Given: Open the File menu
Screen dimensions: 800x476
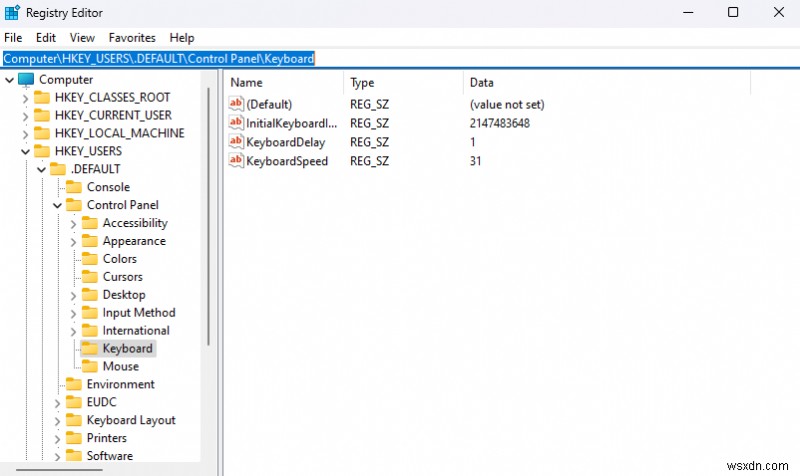Looking at the screenshot, I should coord(13,38).
